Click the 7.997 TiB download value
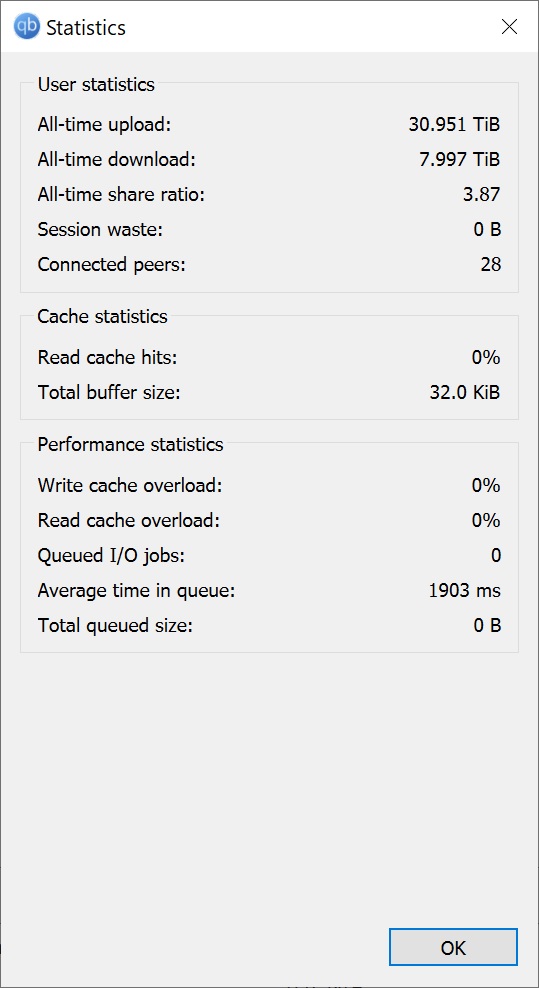Viewport: 539px width, 988px height. tap(460, 159)
